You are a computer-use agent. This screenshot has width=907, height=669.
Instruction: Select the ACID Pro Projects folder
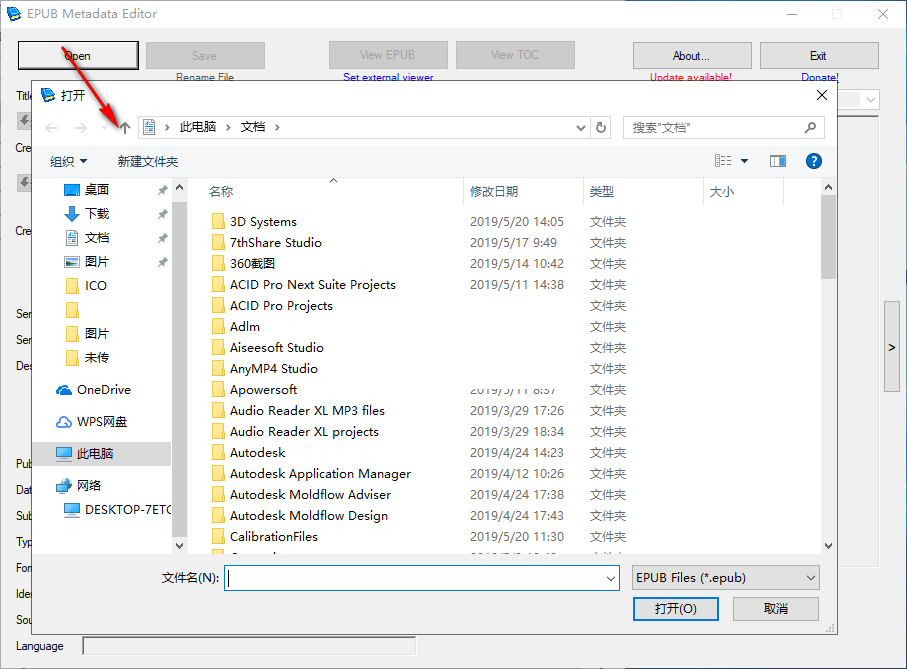(281, 305)
